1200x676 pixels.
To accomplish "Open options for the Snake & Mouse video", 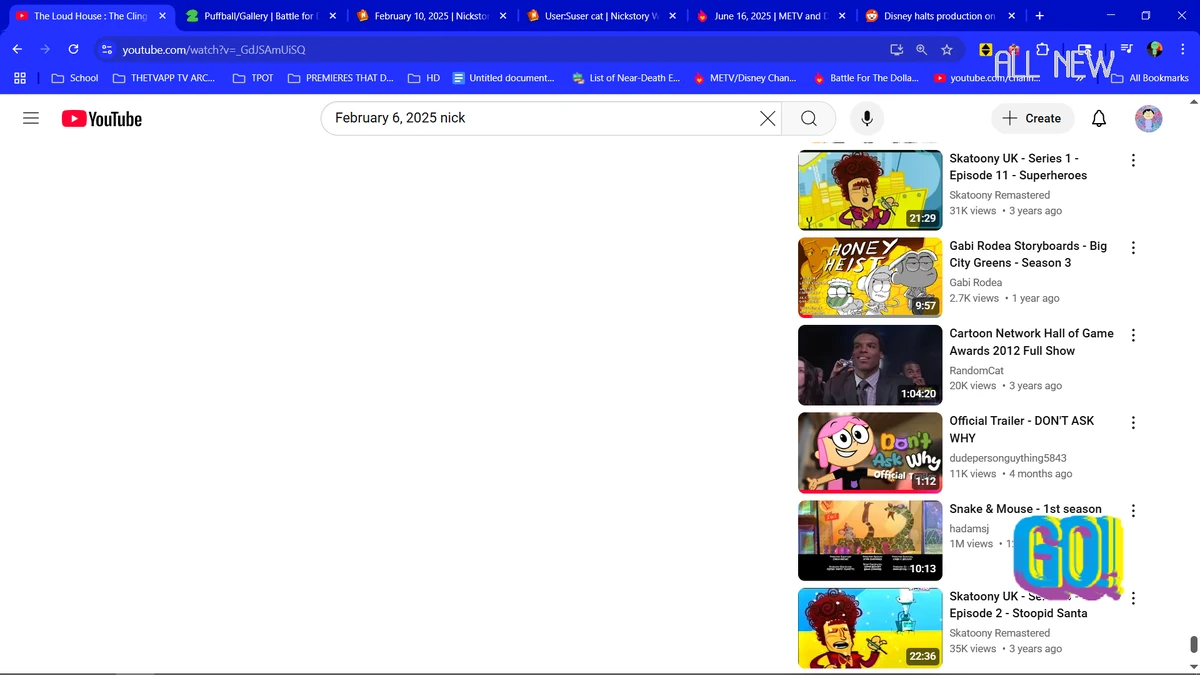I will (x=1133, y=510).
